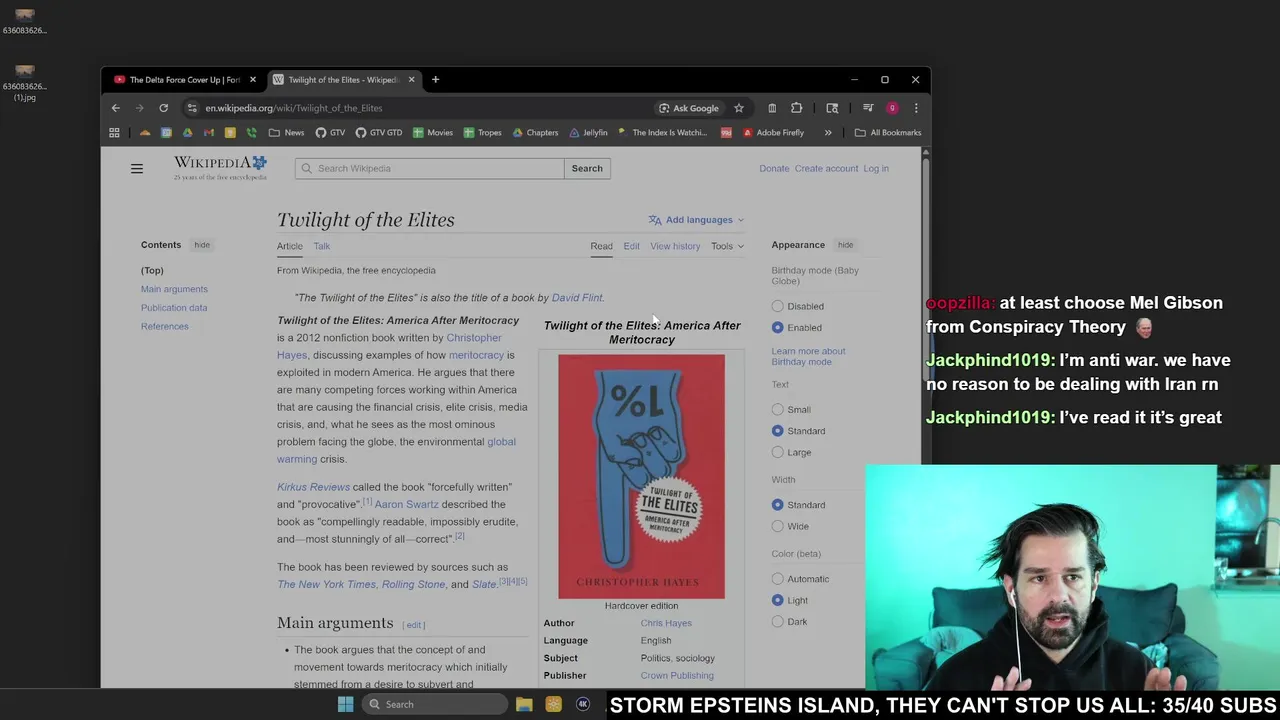Bookmark this page with the star icon

pyautogui.click(x=739, y=108)
